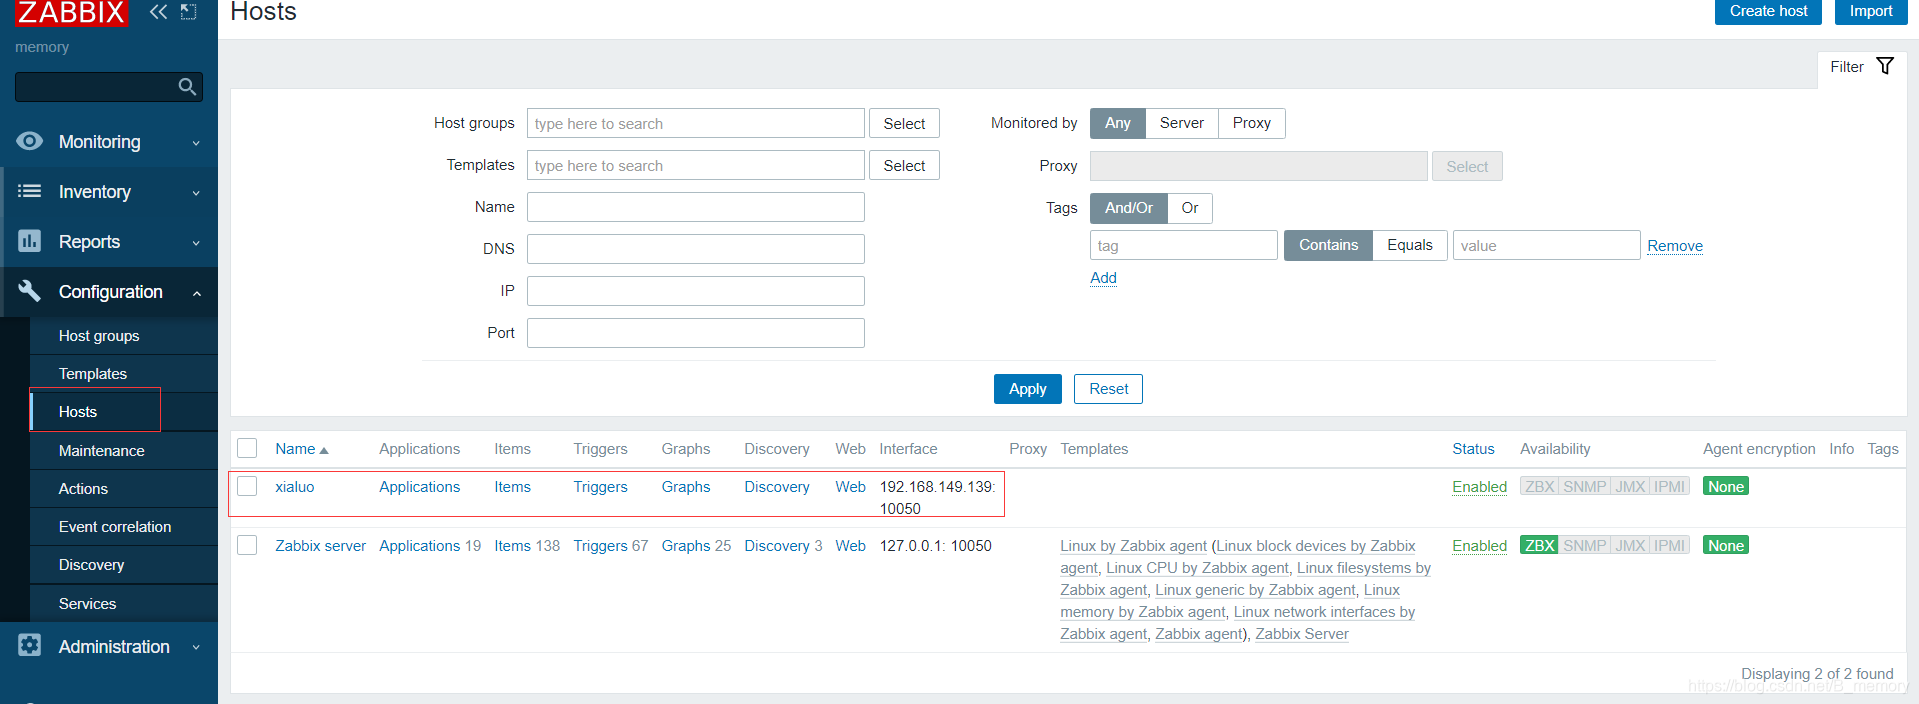Toggle kiosk mode sidebar icon
1919x704 pixels.
tap(188, 12)
